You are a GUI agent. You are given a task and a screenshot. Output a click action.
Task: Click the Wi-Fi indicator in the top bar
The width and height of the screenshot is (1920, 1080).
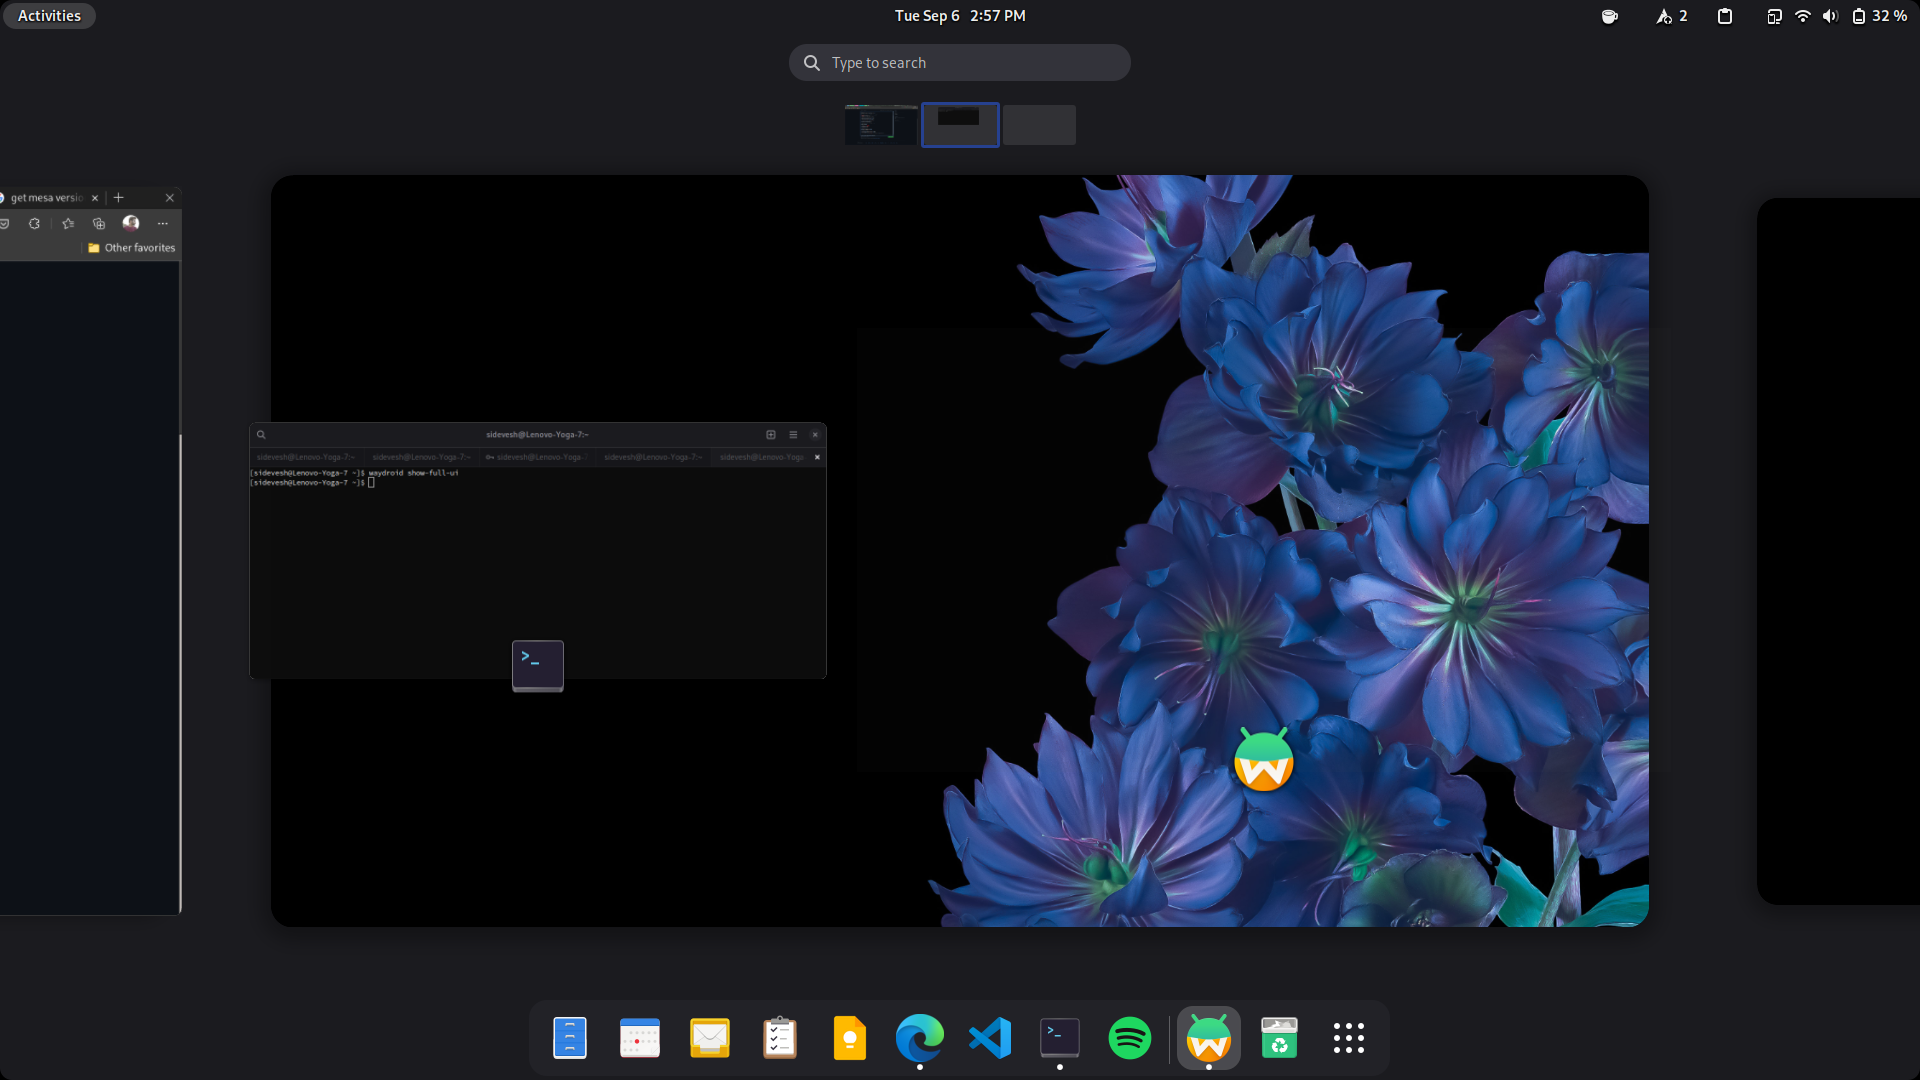tap(1802, 15)
